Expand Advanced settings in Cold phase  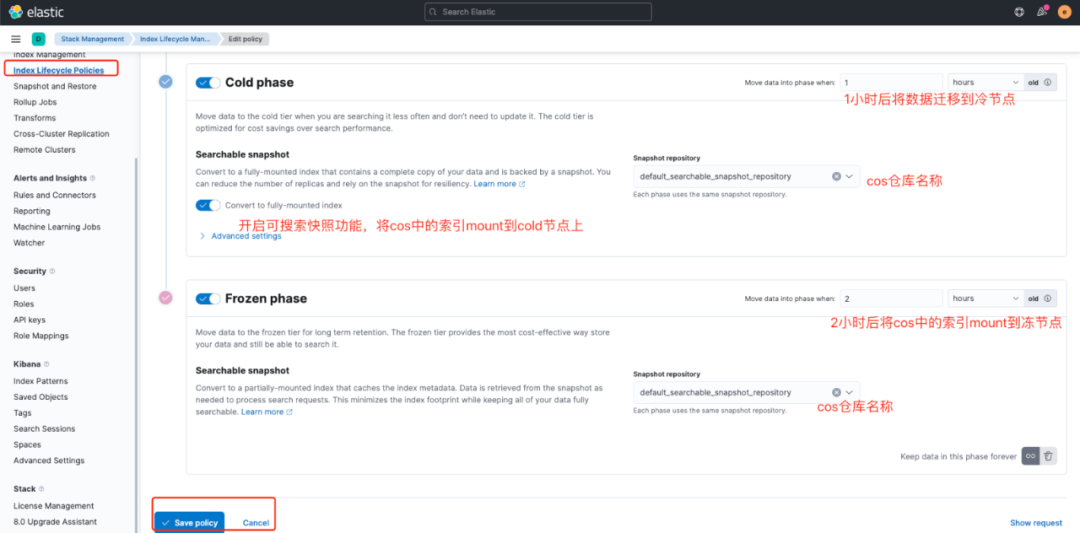(245, 236)
